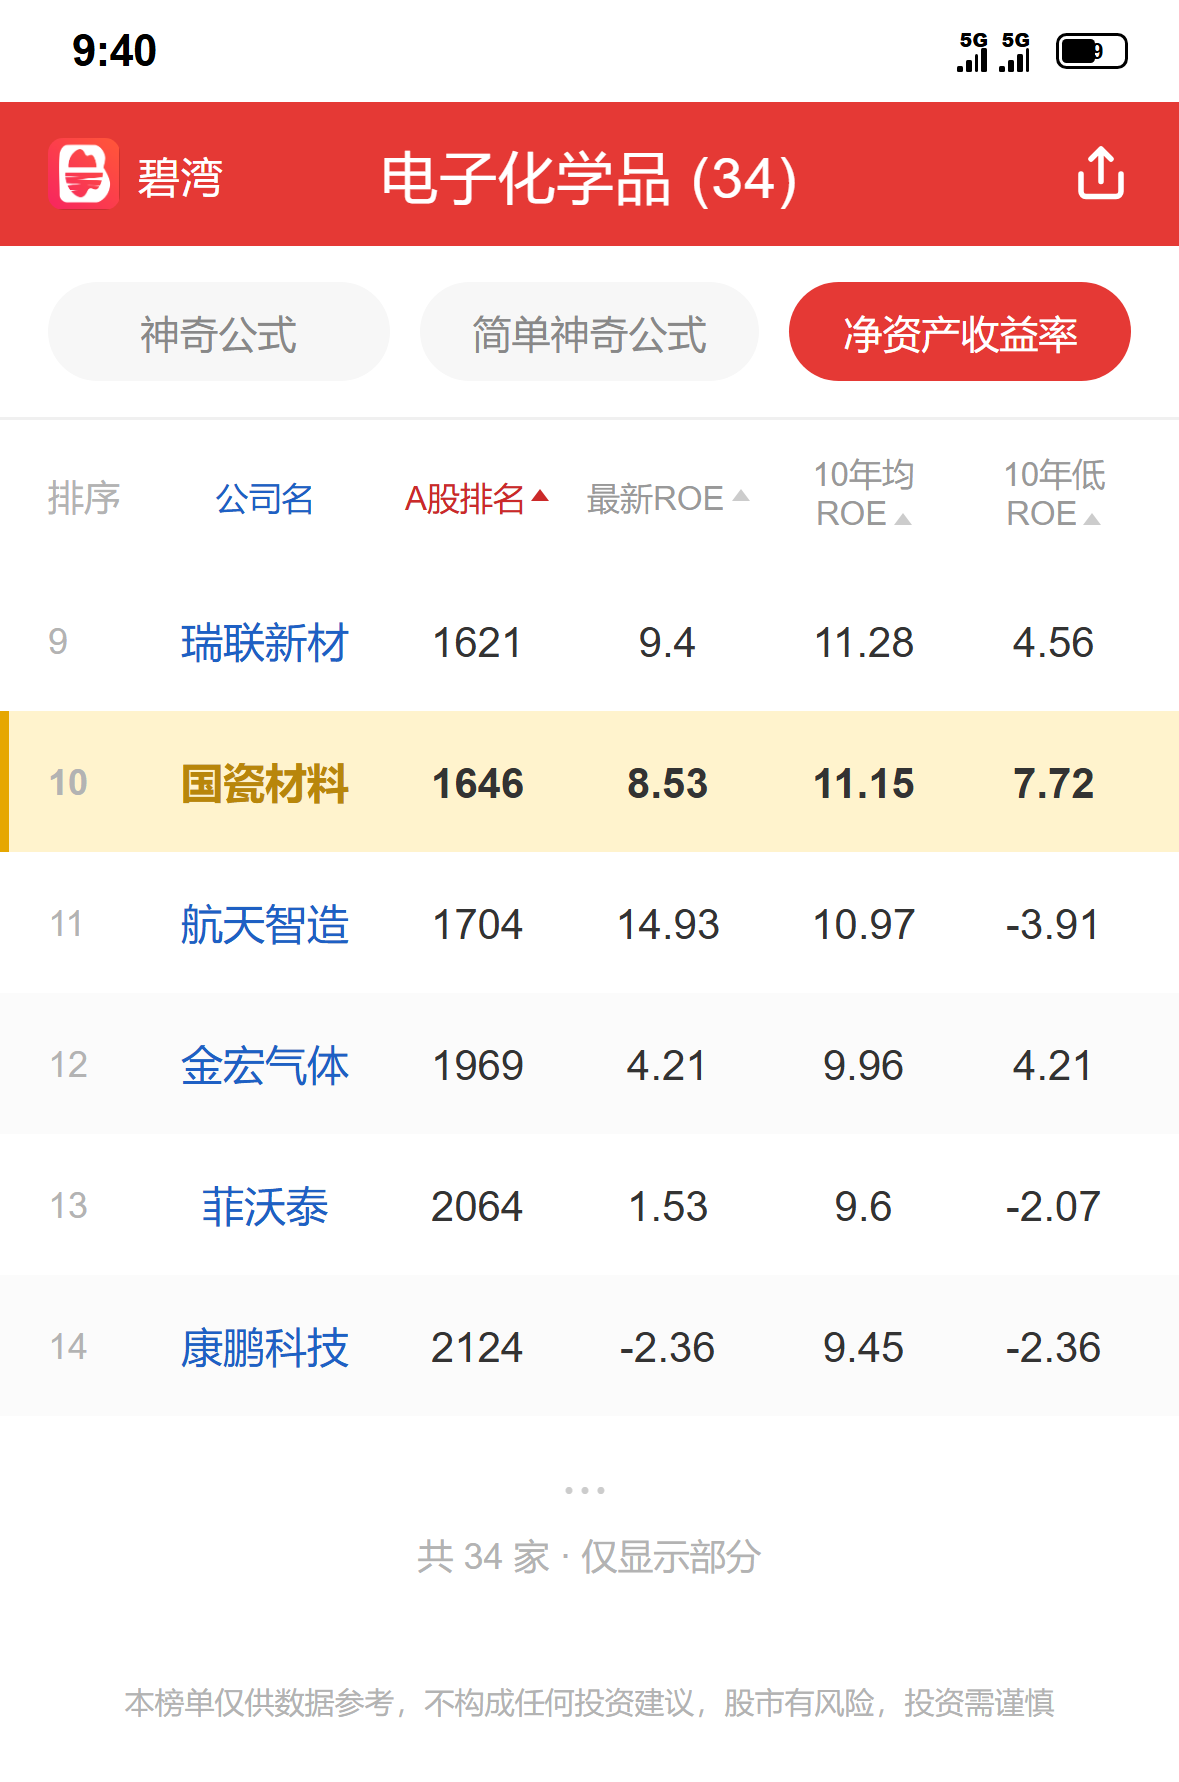Tap 10-year average ROE 9.6
Image resolution: width=1179 pixels, height=1782 pixels.
864,1207
